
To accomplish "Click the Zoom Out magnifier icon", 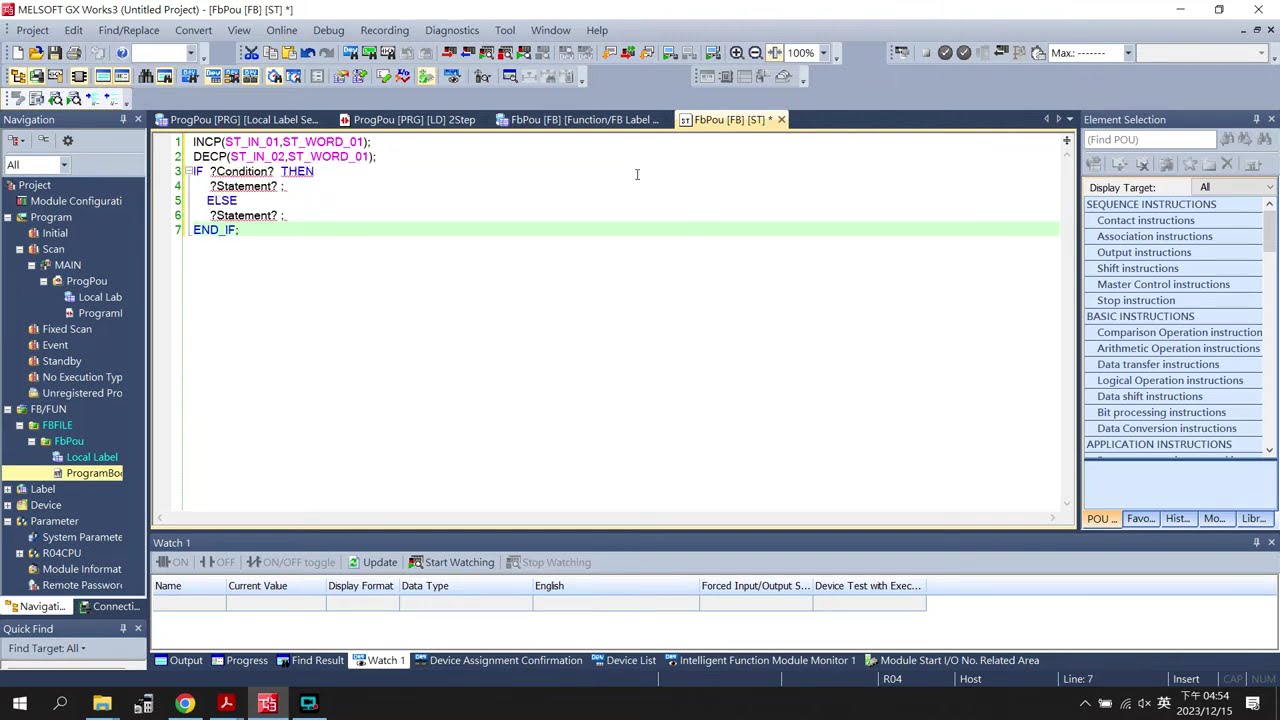I will tap(755, 53).
